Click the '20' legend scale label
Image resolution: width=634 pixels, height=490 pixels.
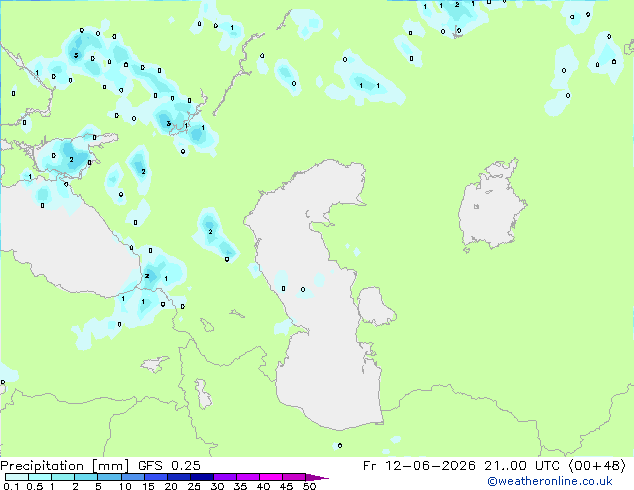[x=171, y=486]
